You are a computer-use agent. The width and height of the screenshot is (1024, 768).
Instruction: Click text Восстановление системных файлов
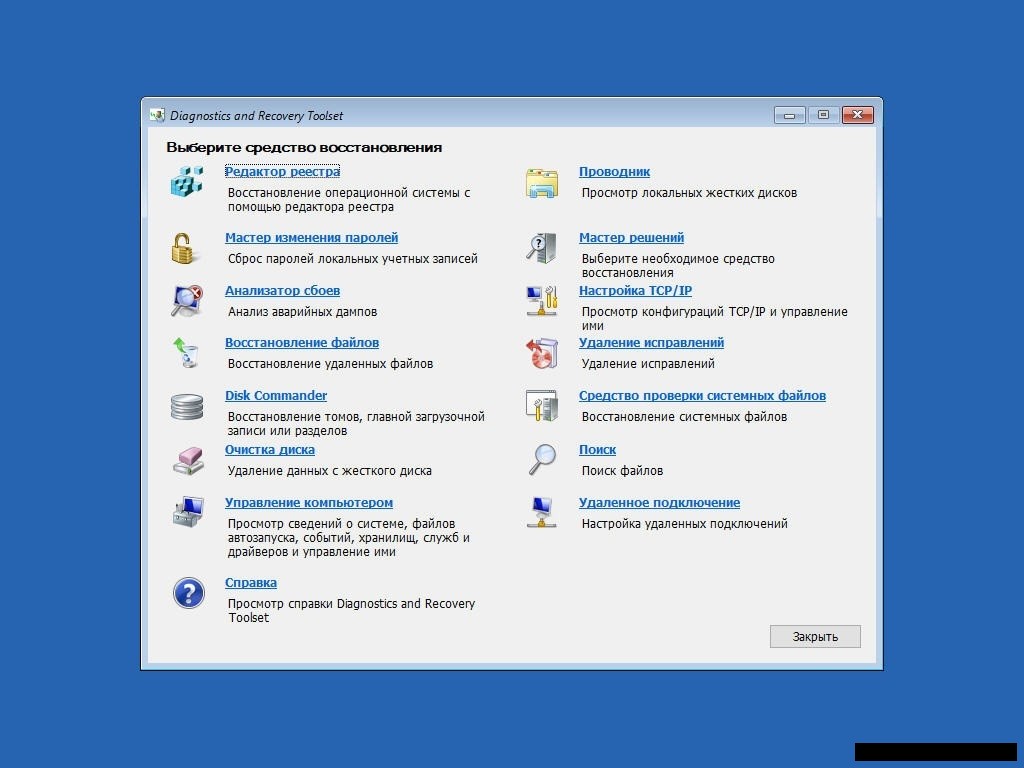point(684,417)
